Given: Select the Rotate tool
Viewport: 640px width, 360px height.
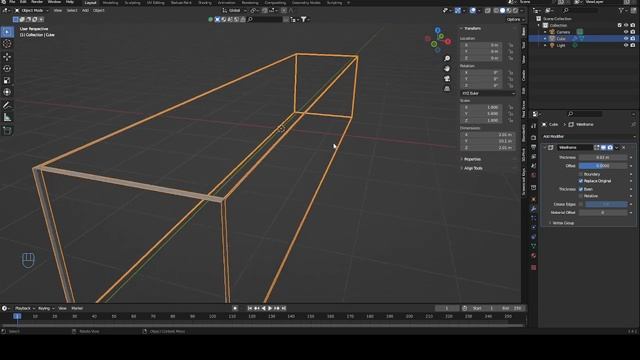Looking at the screenshot, I should (7, 69).
